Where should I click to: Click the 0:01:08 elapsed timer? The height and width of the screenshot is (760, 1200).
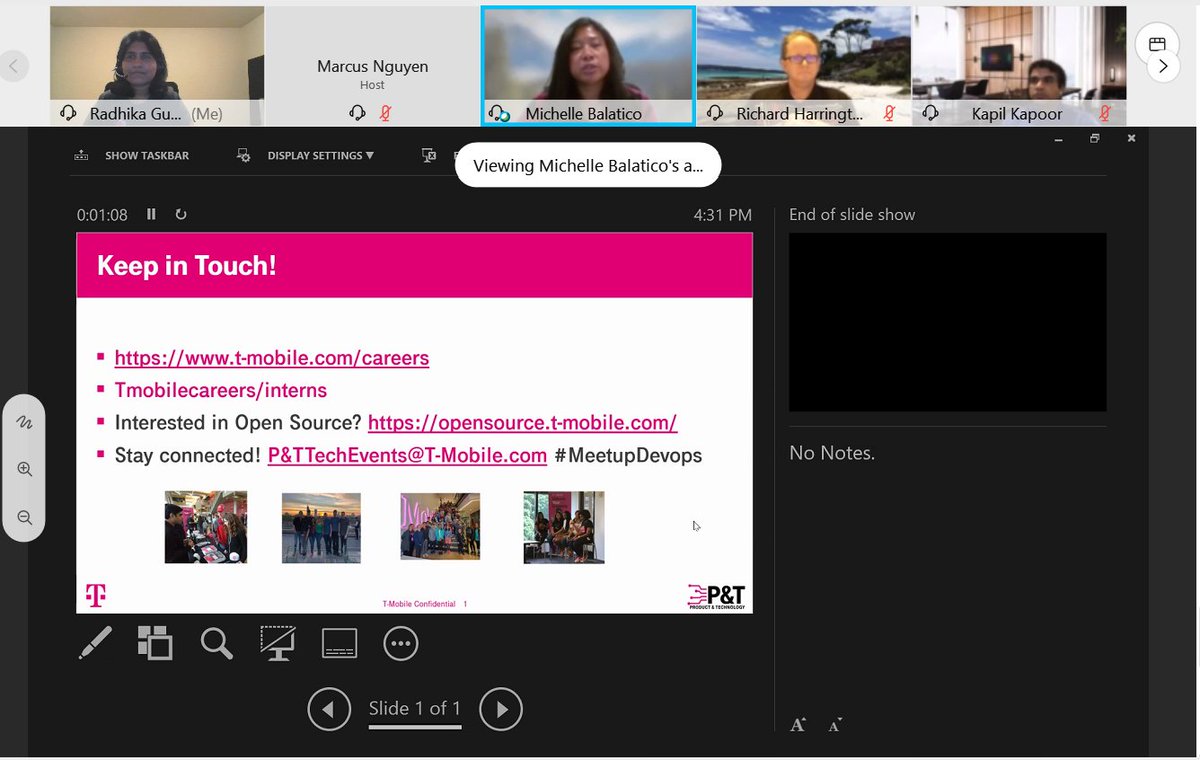click(x=102, y=214)
